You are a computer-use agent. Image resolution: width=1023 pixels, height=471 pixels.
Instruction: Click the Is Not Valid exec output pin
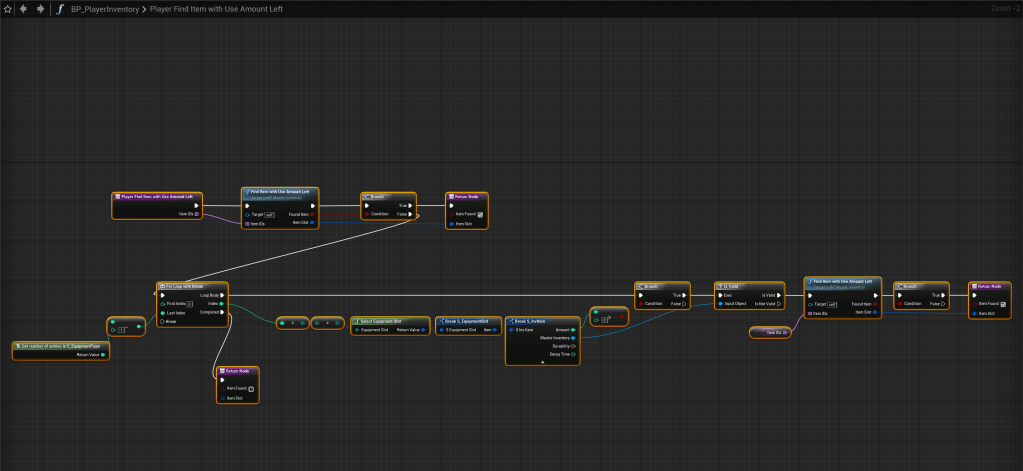779,304
